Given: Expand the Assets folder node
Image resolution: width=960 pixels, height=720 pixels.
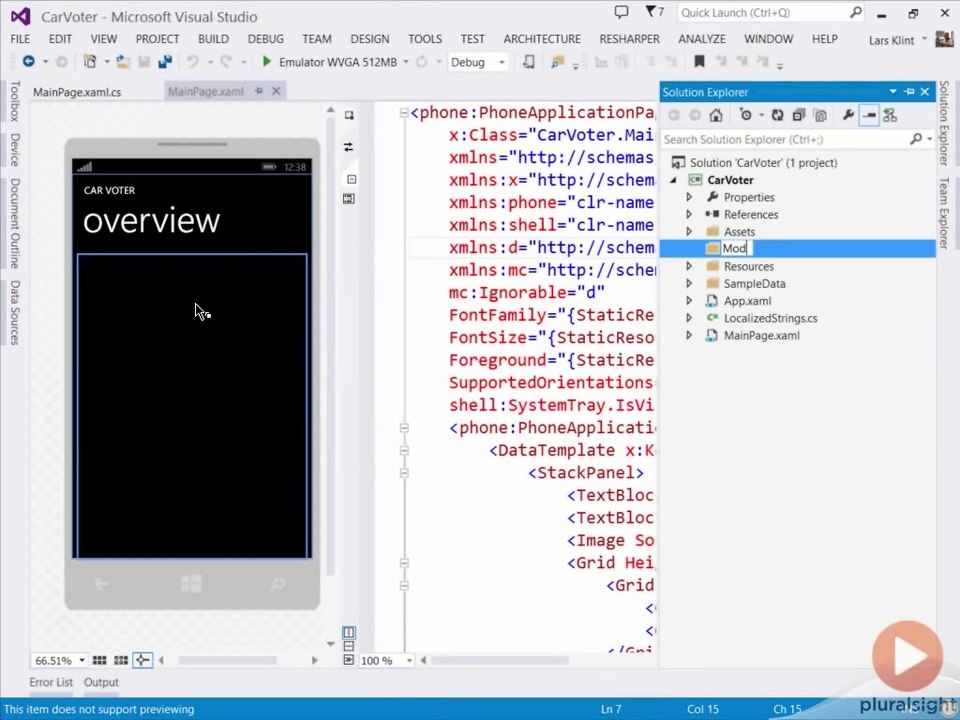Looking at the screenshot, I should point(689,231).
